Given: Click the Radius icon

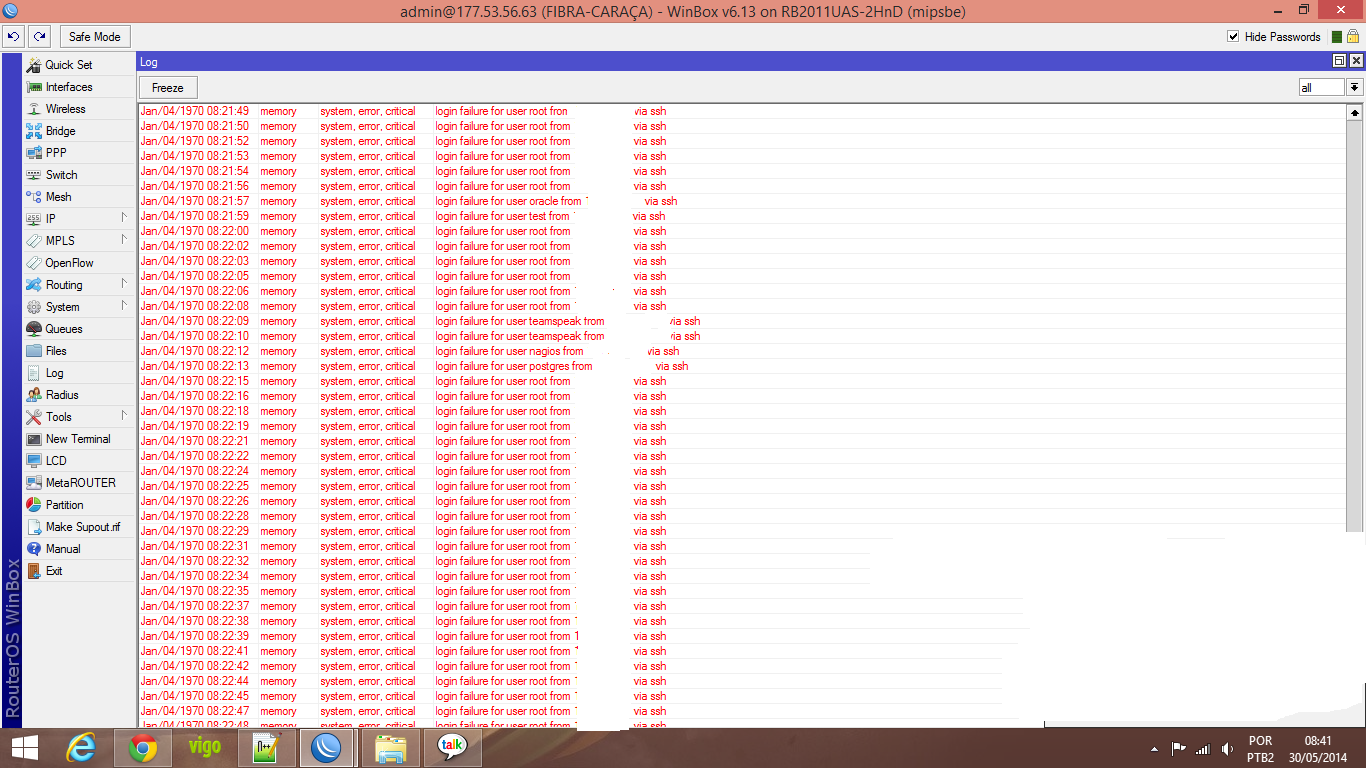Looking at the screenshot, I should (34, 395).
